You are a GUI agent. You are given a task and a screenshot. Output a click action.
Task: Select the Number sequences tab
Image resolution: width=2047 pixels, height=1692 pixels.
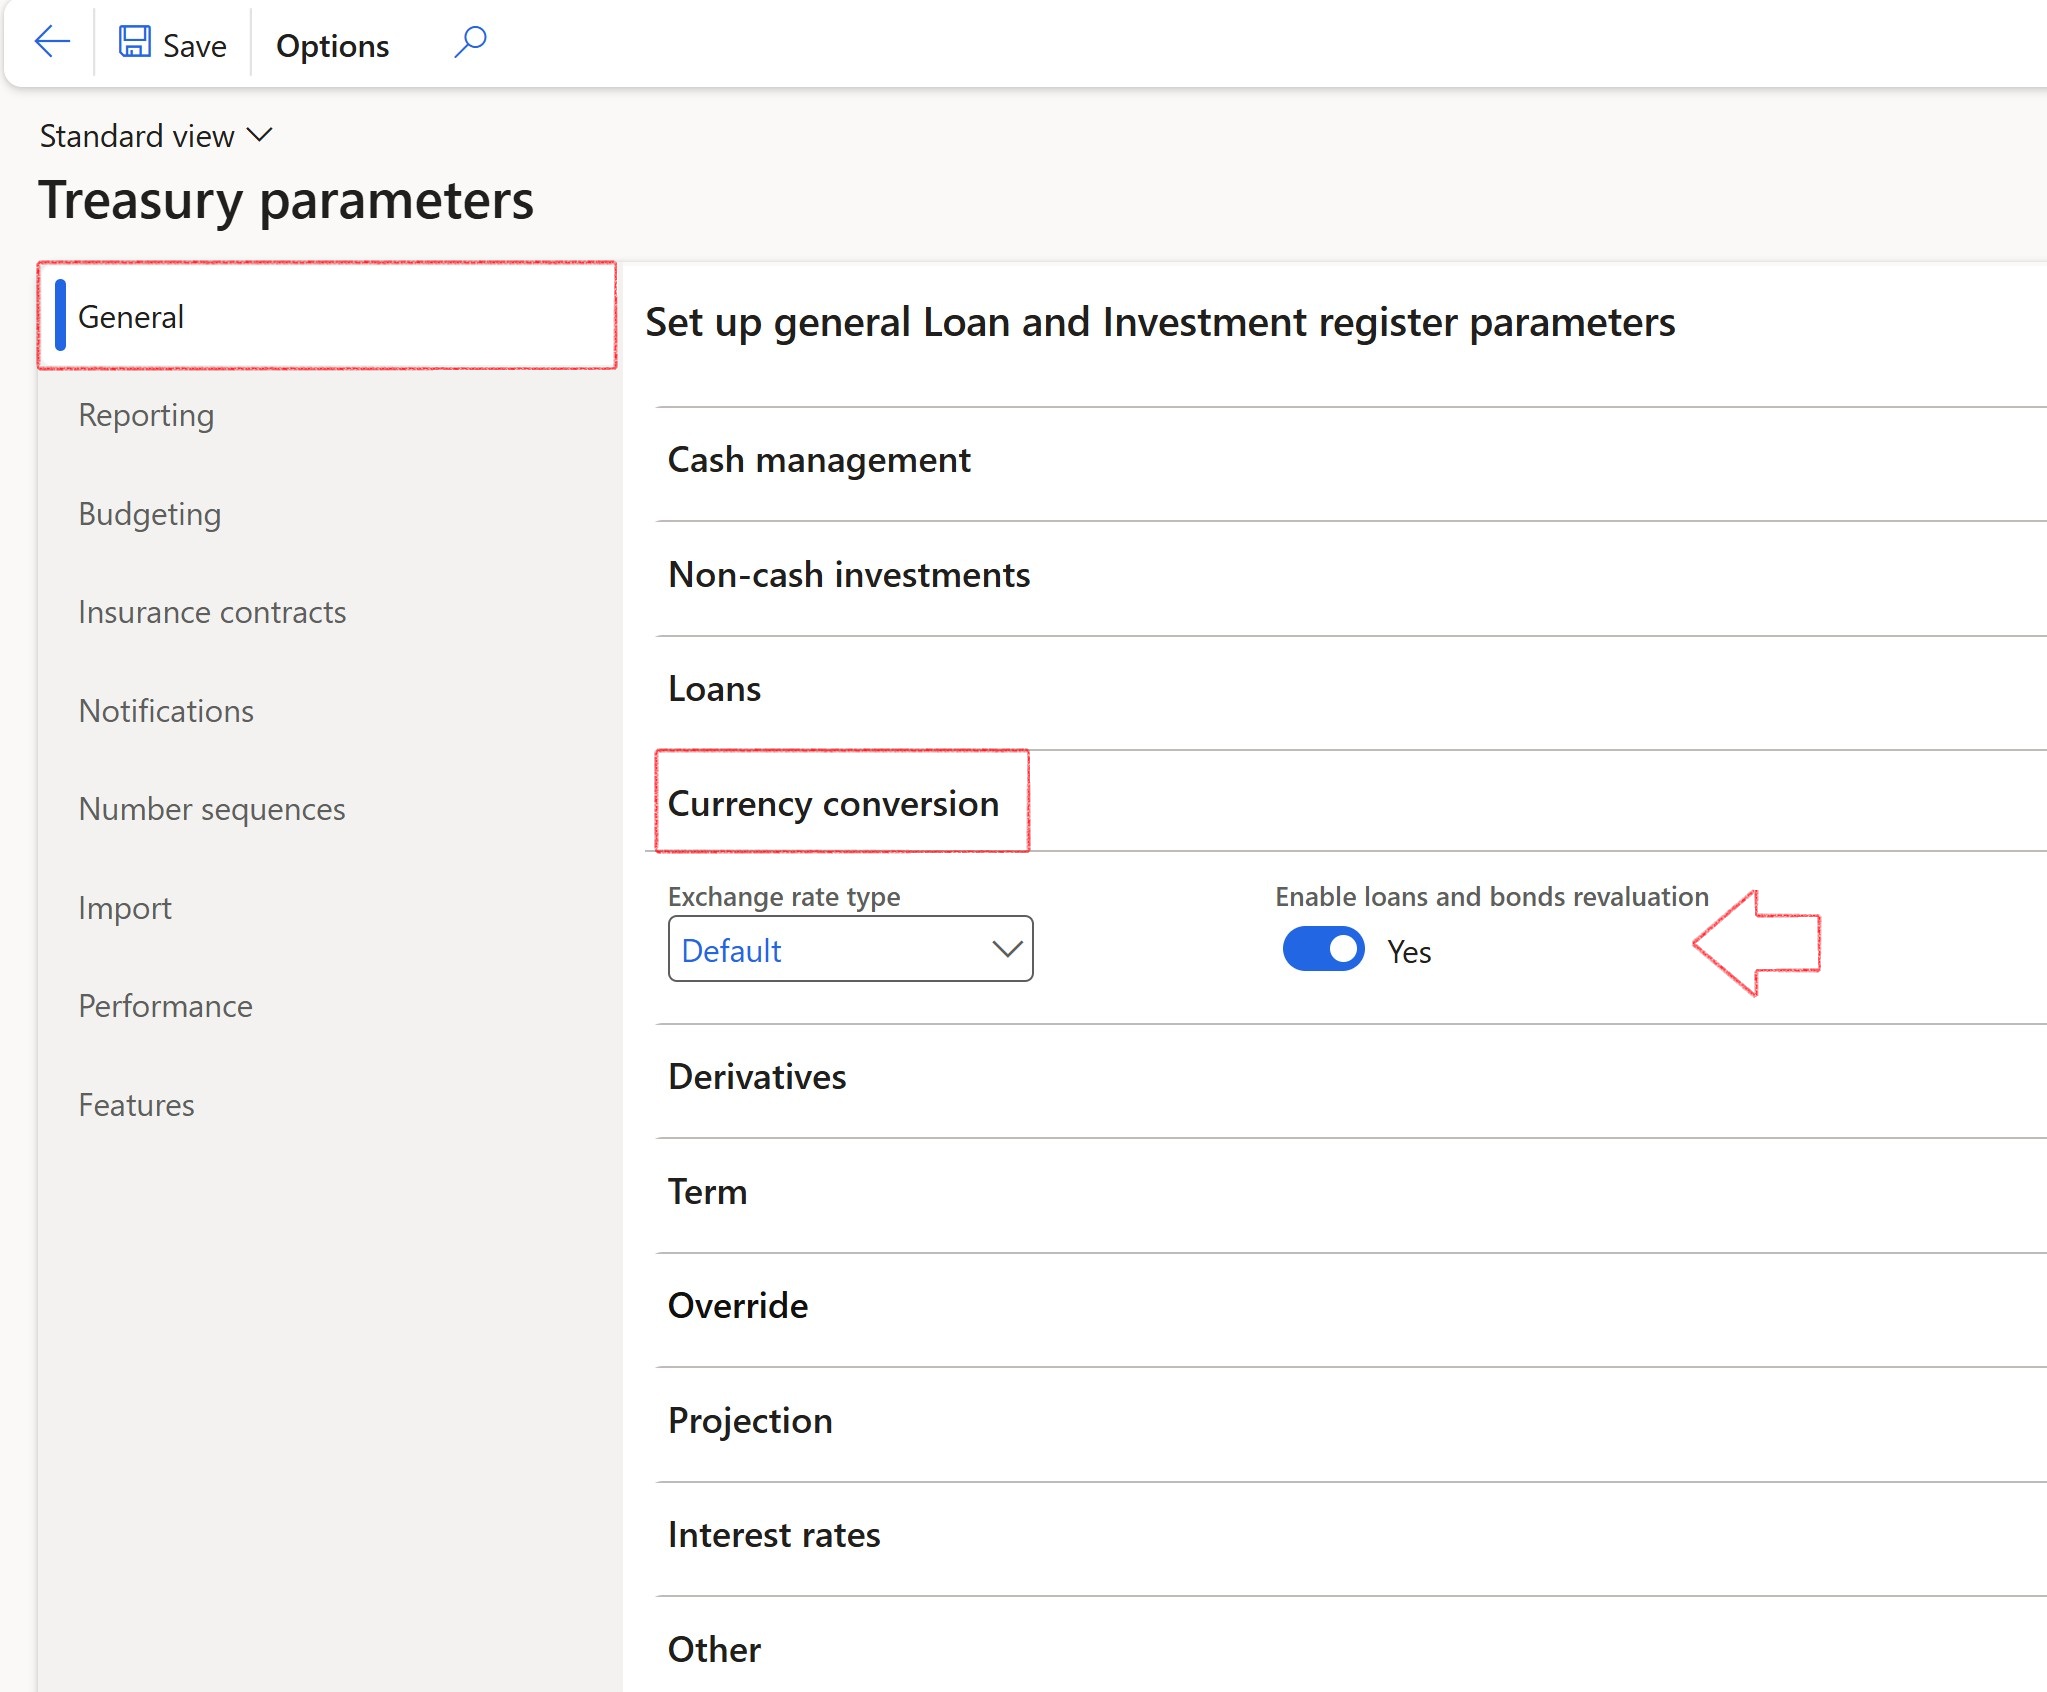click(x=212, y=808)
